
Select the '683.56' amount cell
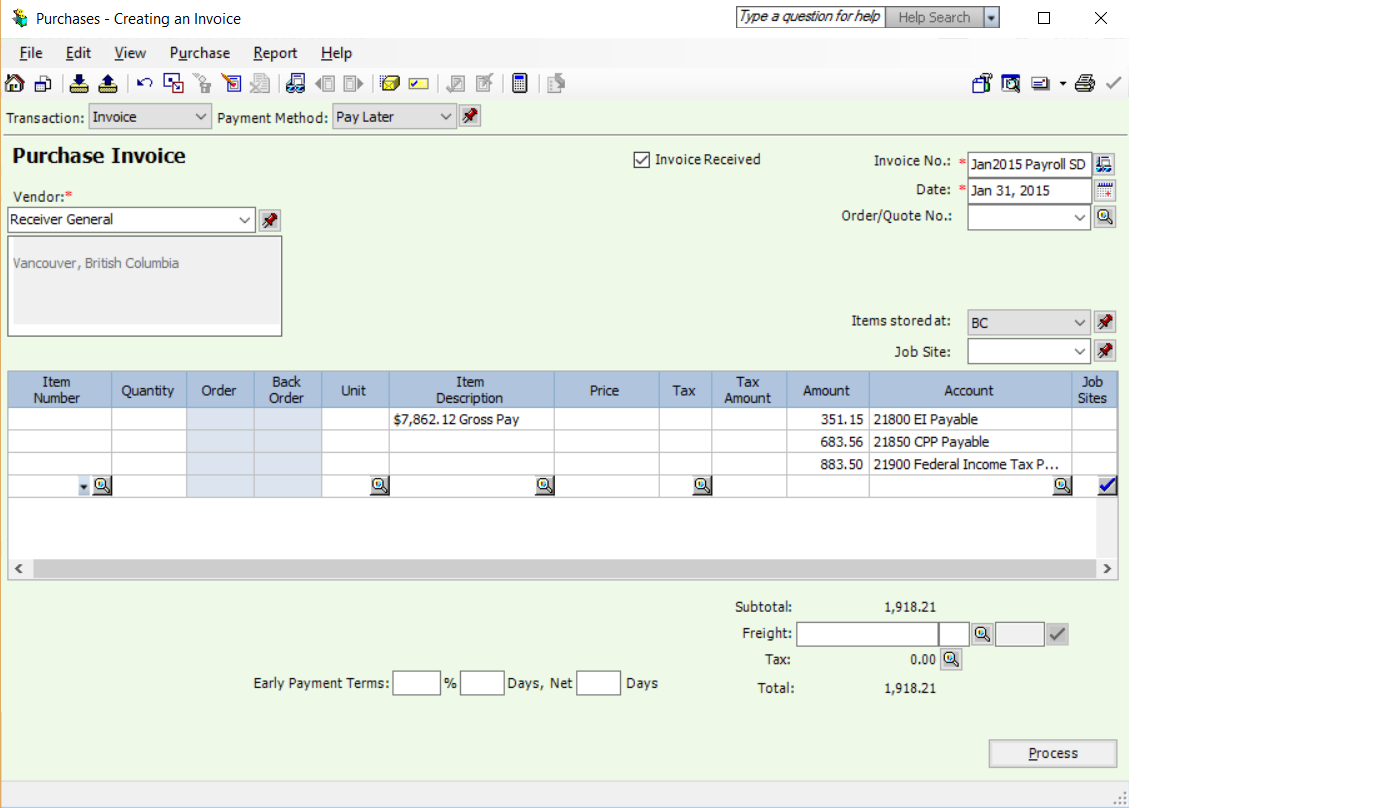coord(827,442)
